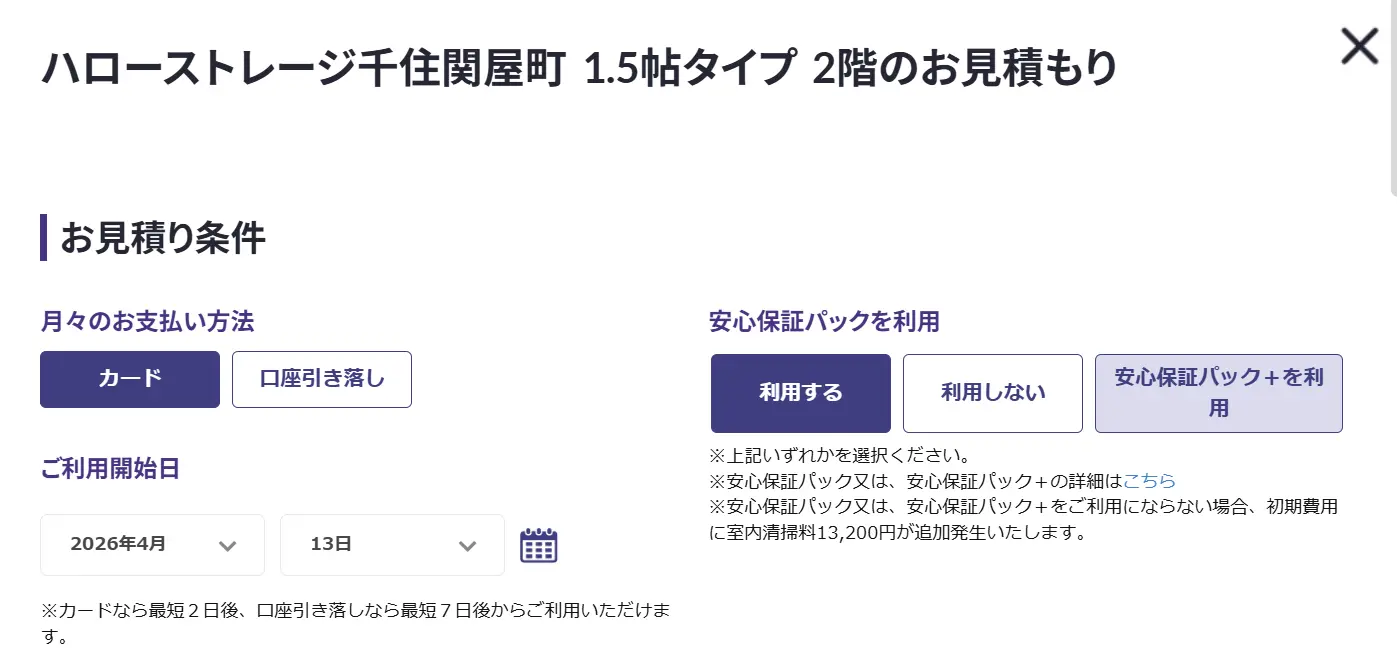Click the chevron arrow beside 2026年4月
The height and width of the screenshot is (651, 1397).
228,546
